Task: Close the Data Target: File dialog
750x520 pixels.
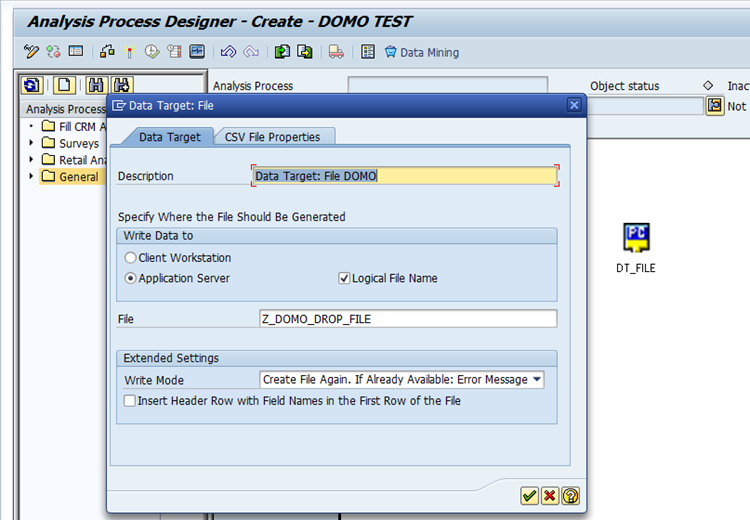Action: tap(574, 105)
